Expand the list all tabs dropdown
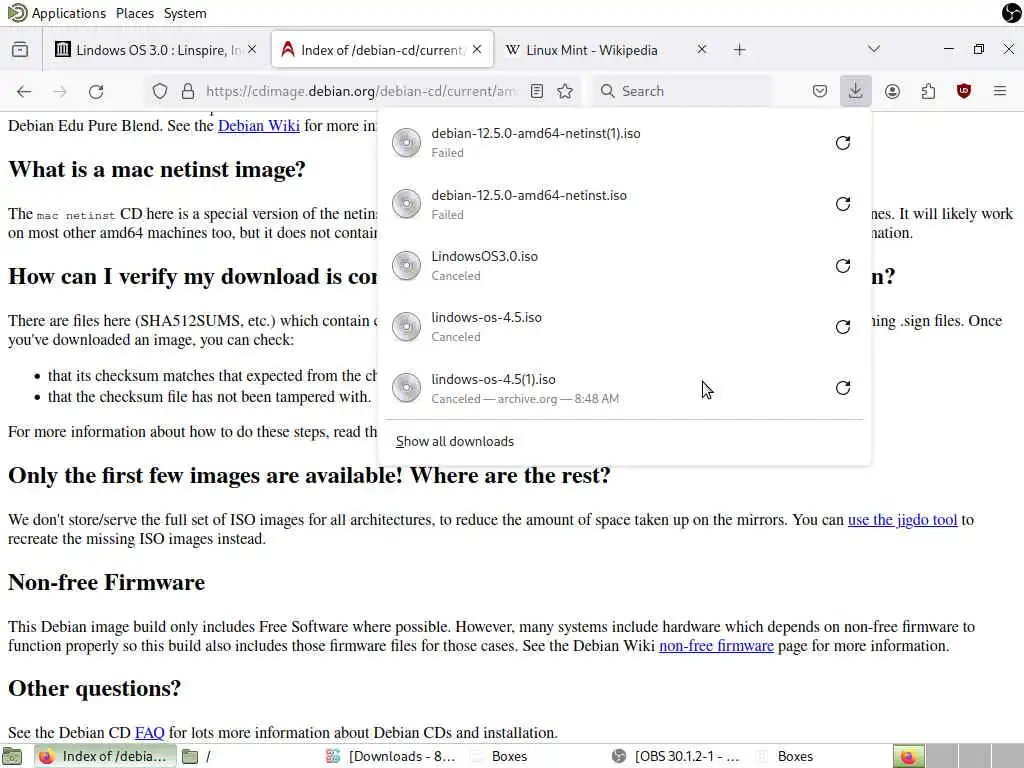Viewport: 1024px width, 768px height. pos(874,49)
